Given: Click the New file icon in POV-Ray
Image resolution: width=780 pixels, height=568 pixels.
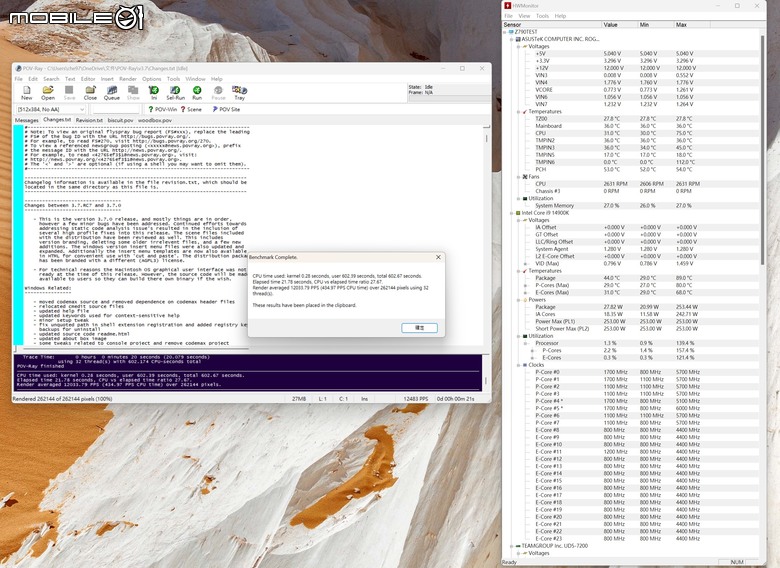Looking at the screenshot, I should tap(27, 93).
